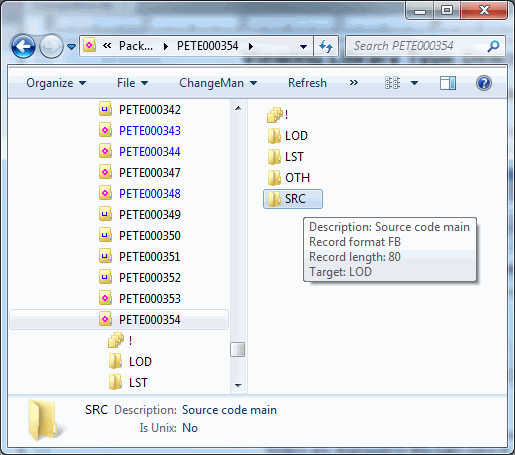
Task: Click the search magnifier icon
Action: point(493,46)
